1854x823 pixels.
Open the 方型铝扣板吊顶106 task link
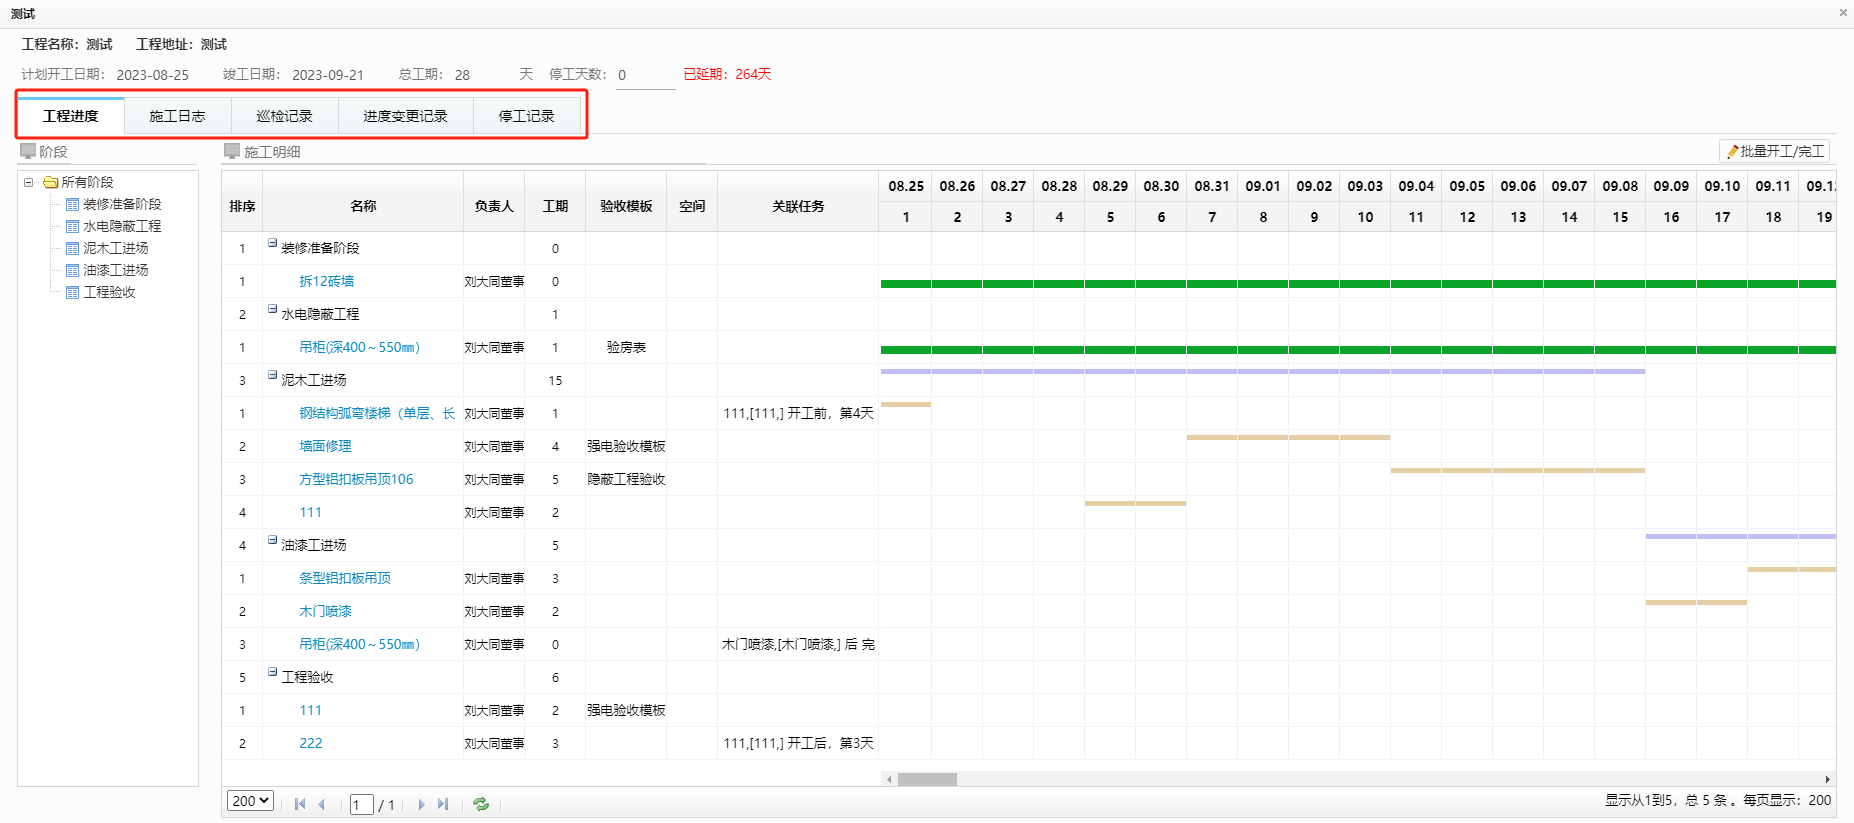(356, 479)
